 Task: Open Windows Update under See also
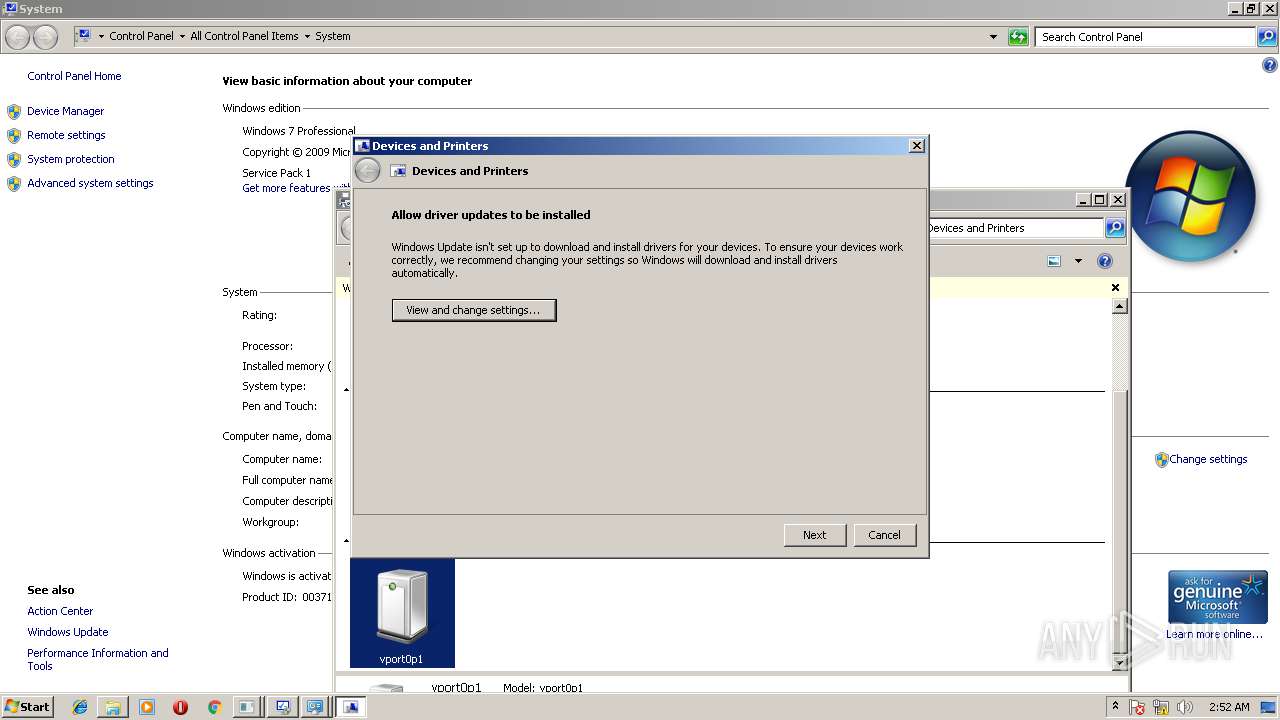(68, 632)
